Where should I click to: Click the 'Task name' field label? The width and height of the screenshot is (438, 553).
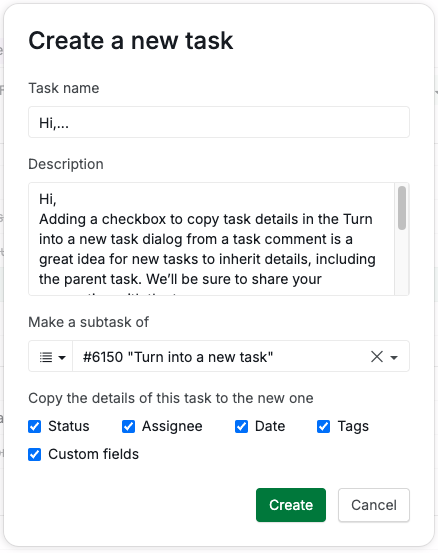(64, 88)
